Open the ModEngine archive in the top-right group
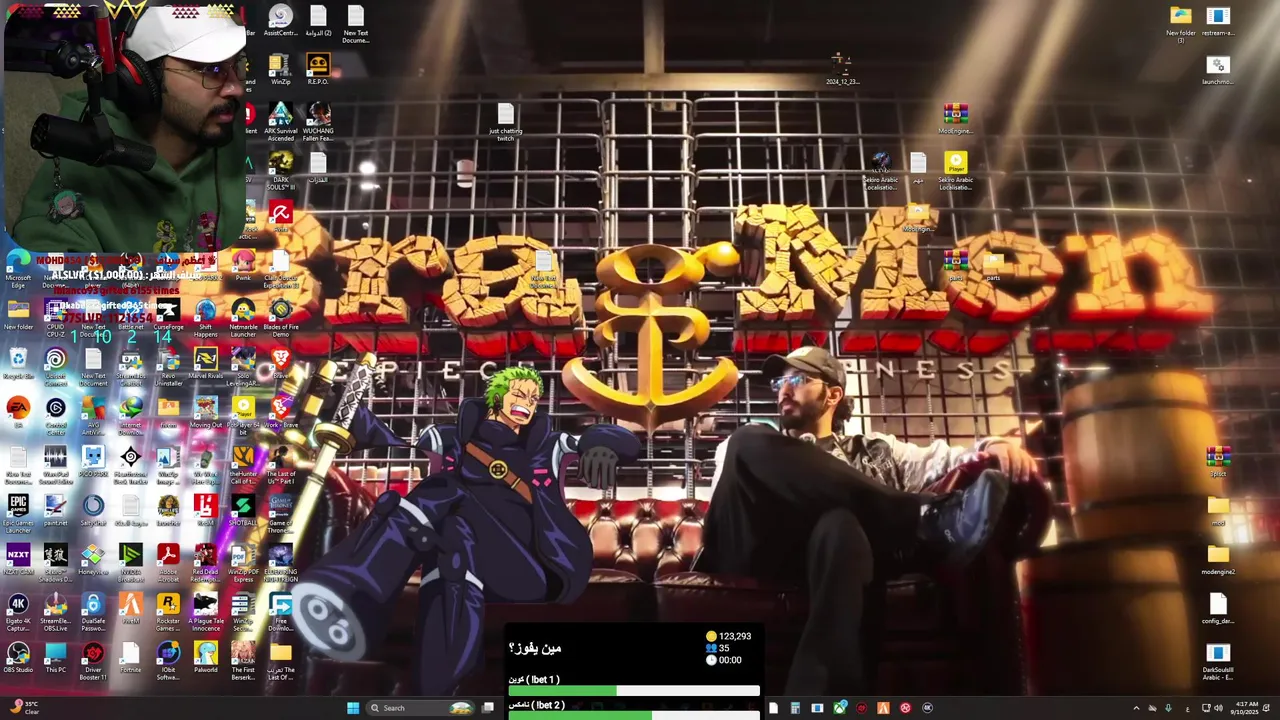This screenshot has width=1280, height=720. (x=955, y=118)
